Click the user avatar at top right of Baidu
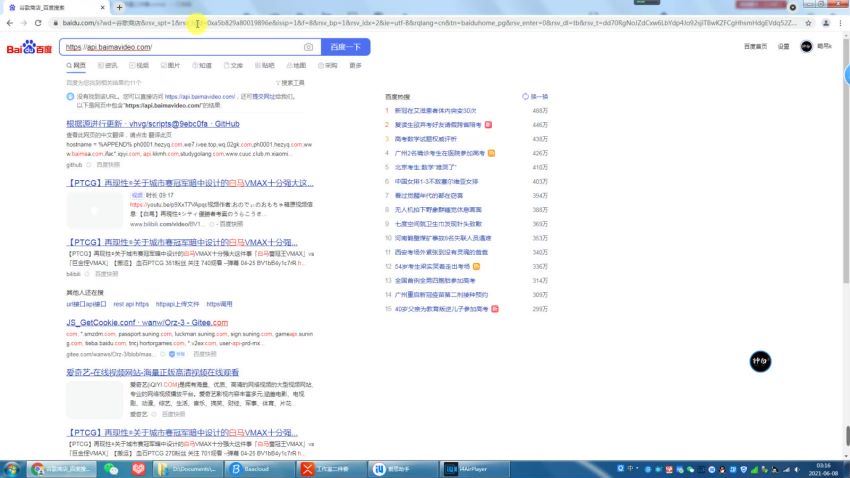Image resolution: width=850 pixels, height=478 pixels. [x=806, y=47]
